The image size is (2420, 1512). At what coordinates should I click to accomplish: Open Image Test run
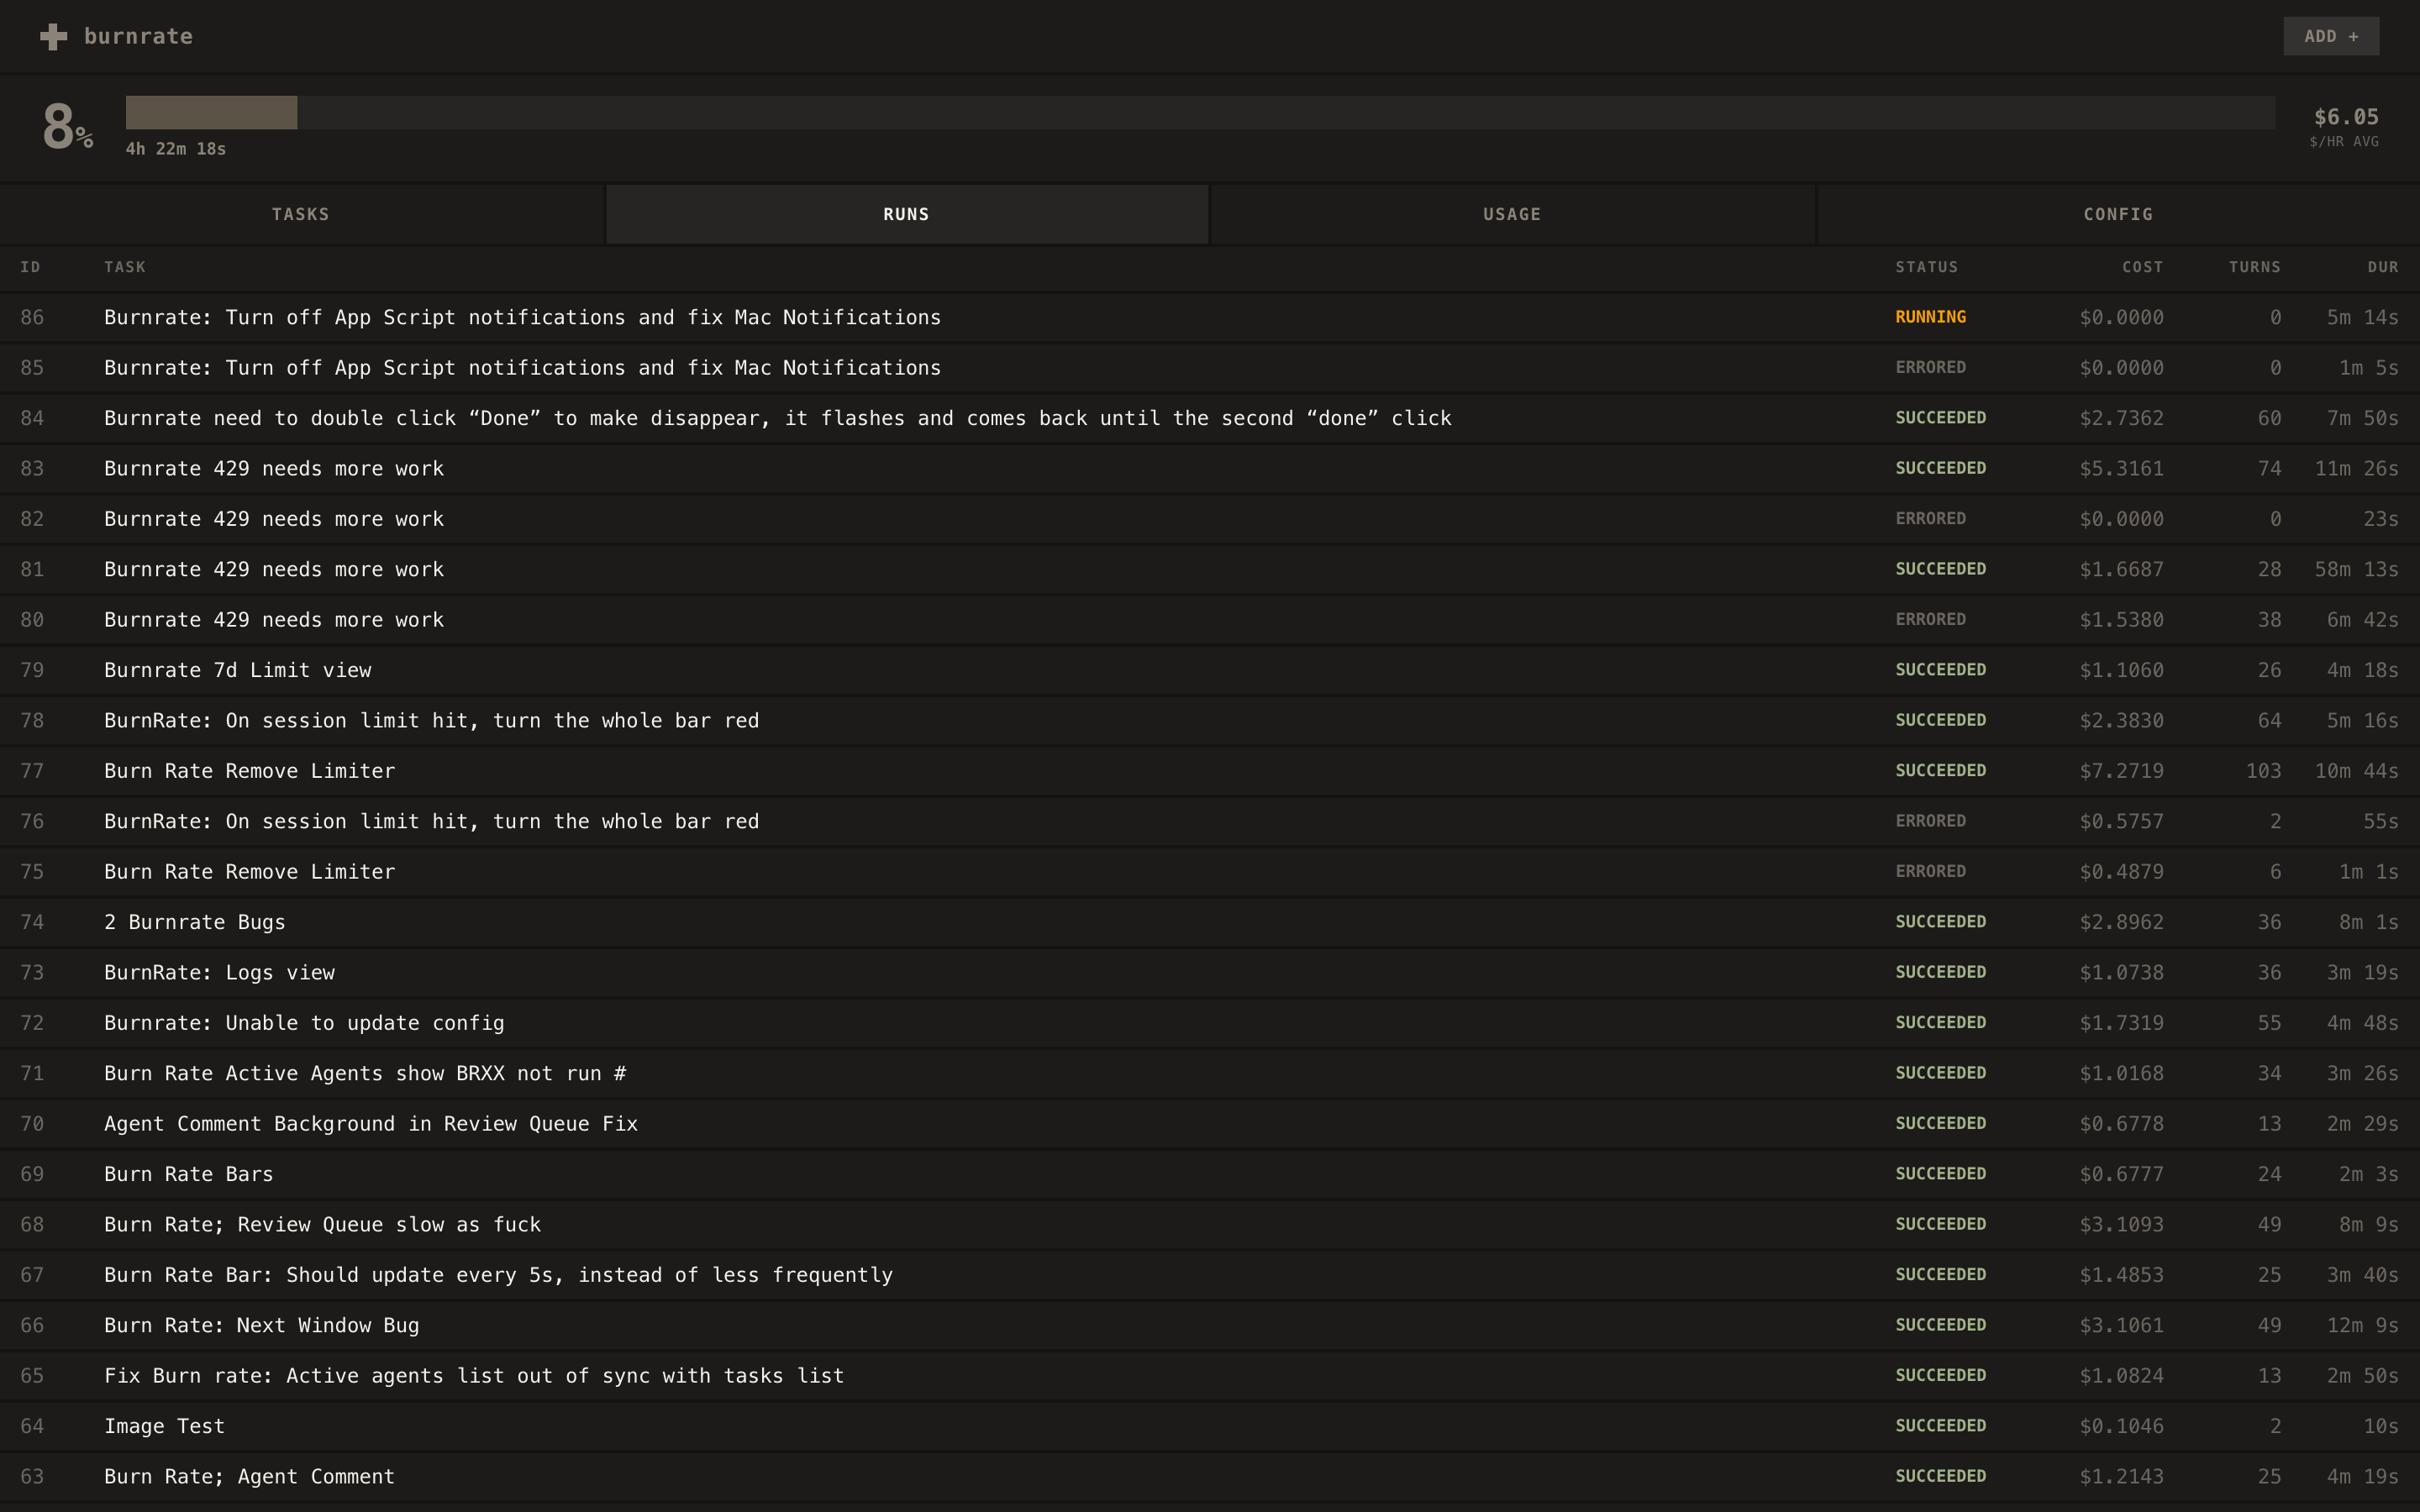pyautogui.click(x=165, y=1426)
